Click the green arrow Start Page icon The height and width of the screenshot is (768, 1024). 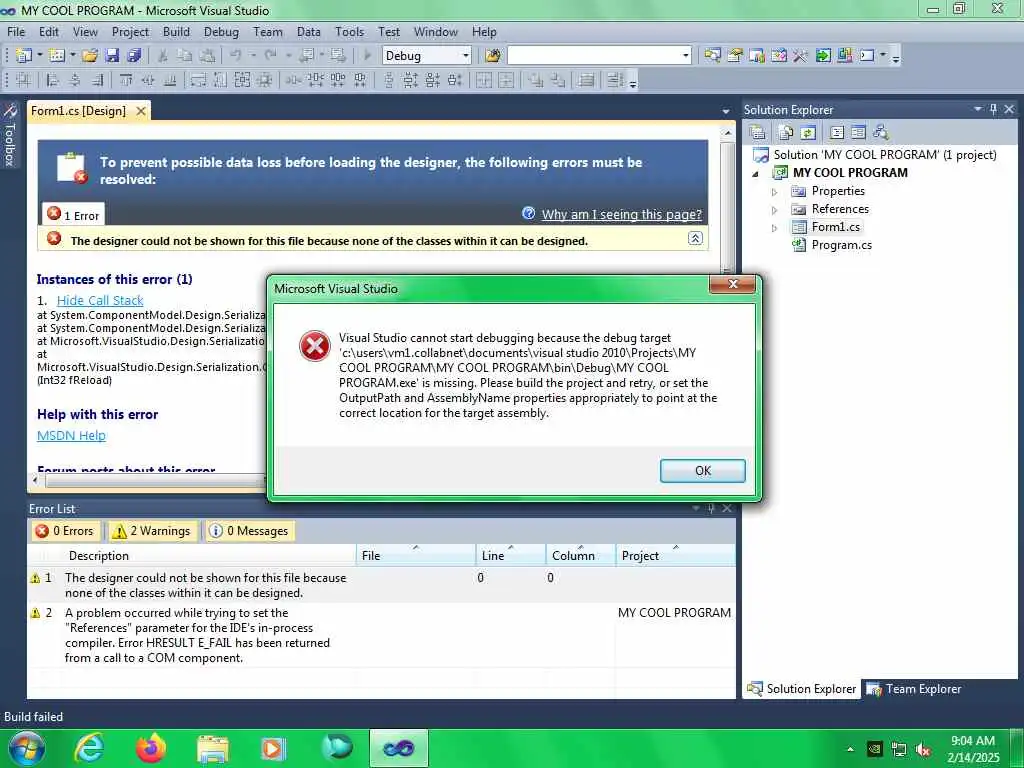823,56
